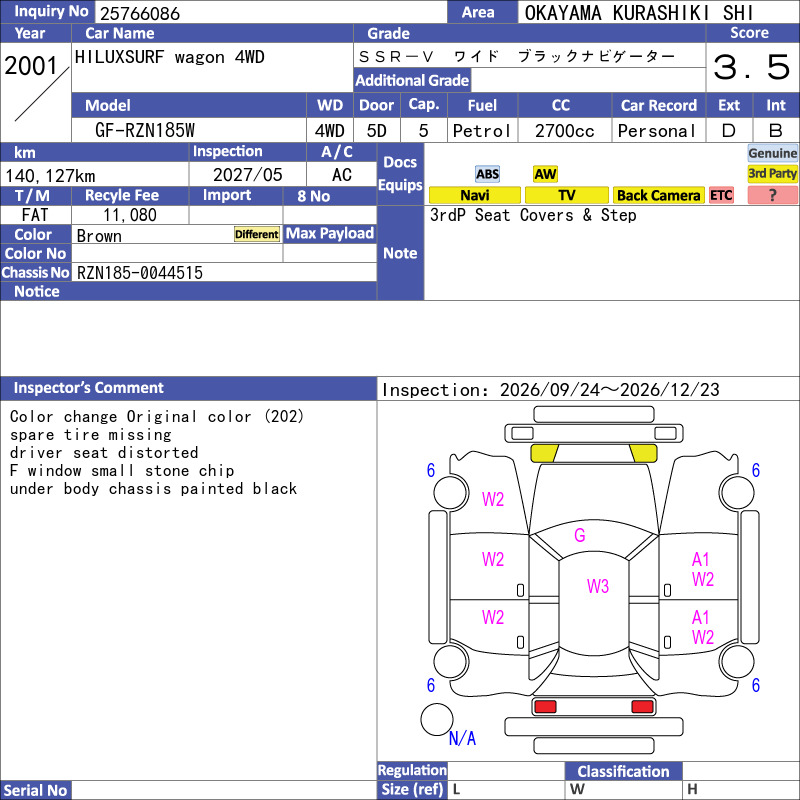
Task: Click the Additional Grade header
Action: 412,80
